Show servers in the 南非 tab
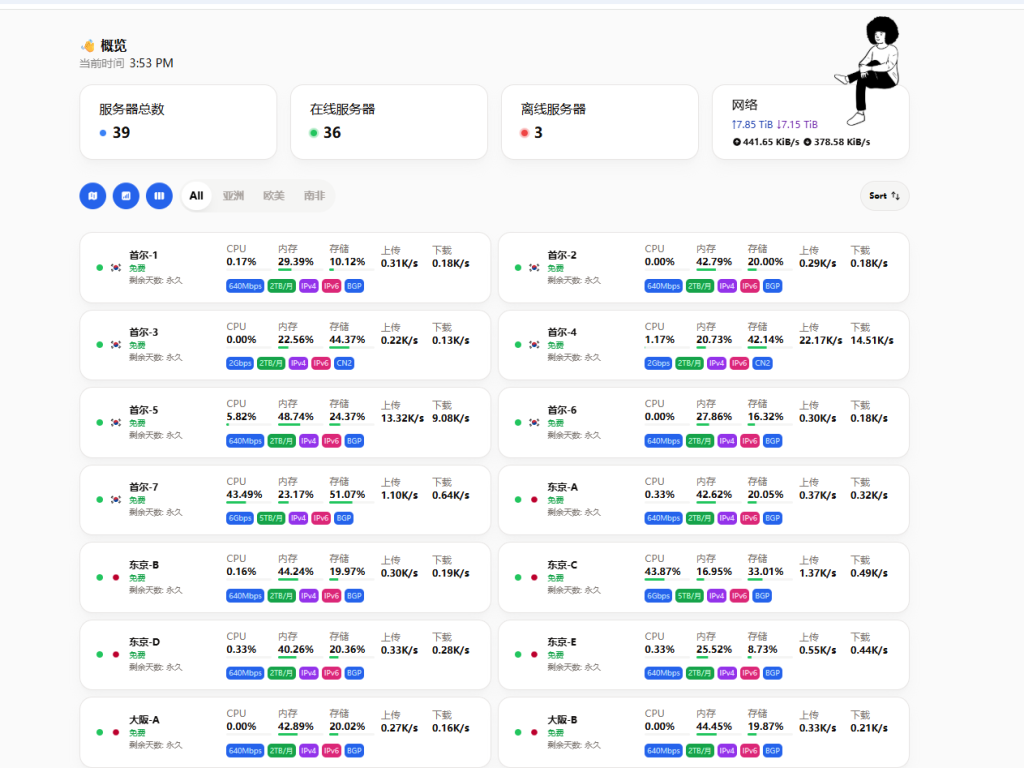The width and height of the screenshot is (1024, 768). pyautogui.click(x=314, y=196)
